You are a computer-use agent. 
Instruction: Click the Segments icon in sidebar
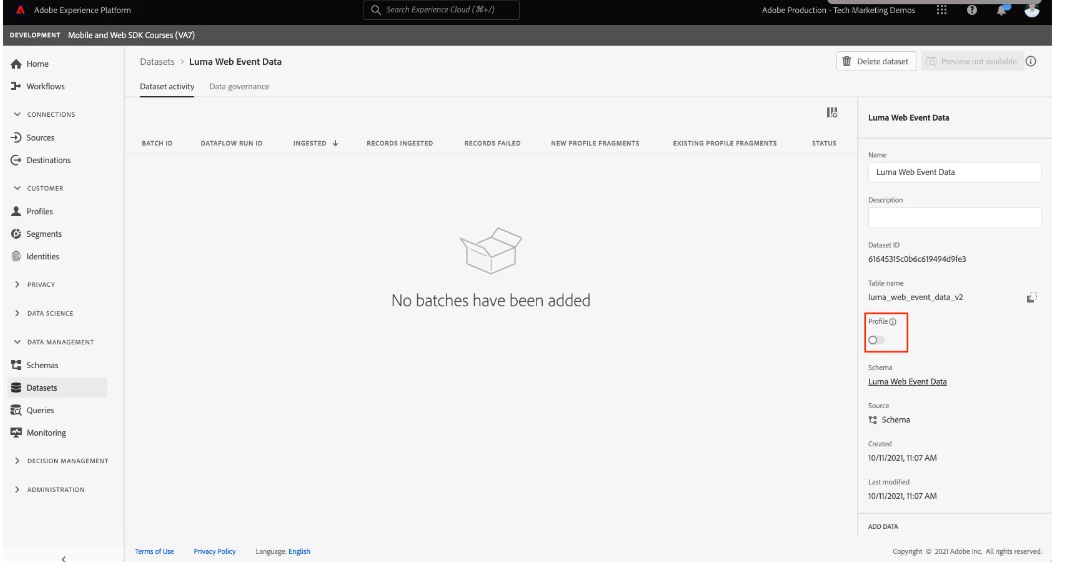tap(16, 233)
